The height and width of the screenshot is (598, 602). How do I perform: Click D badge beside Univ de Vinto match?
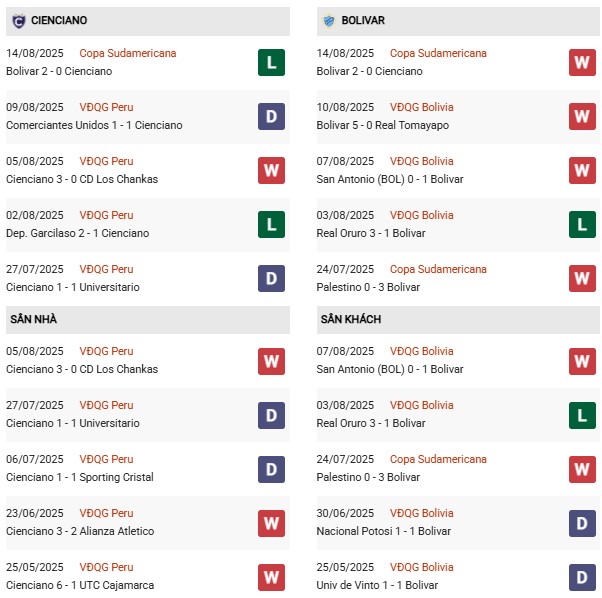click(x=582, y=576)
